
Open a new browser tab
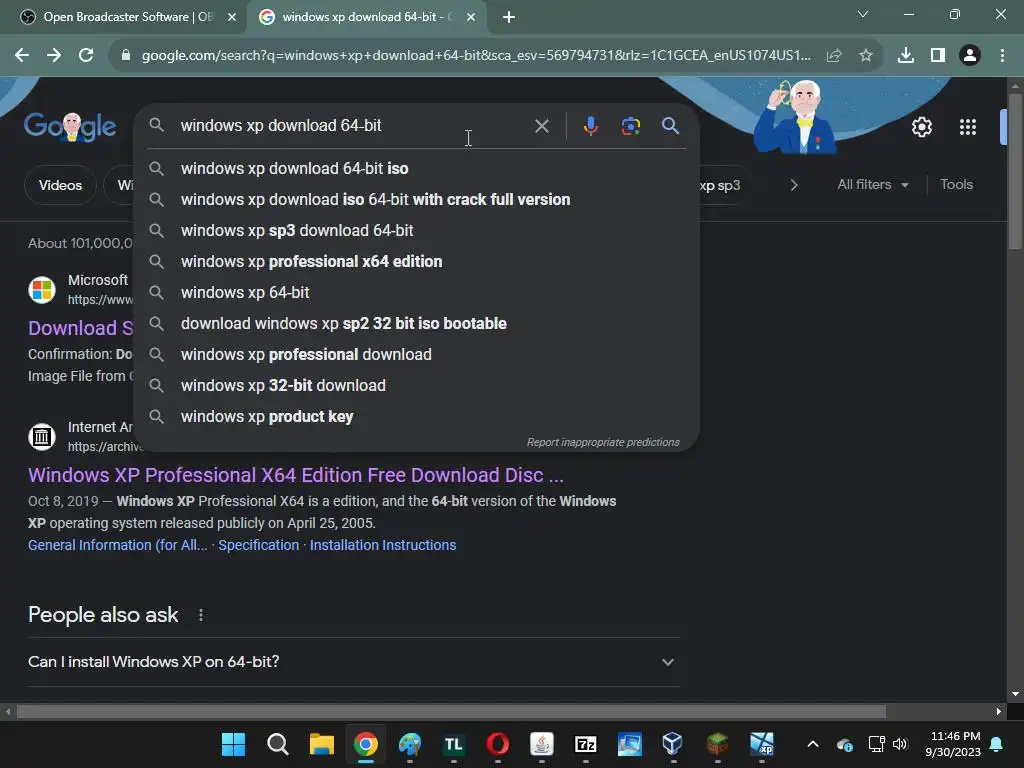(x=509, y=17)
